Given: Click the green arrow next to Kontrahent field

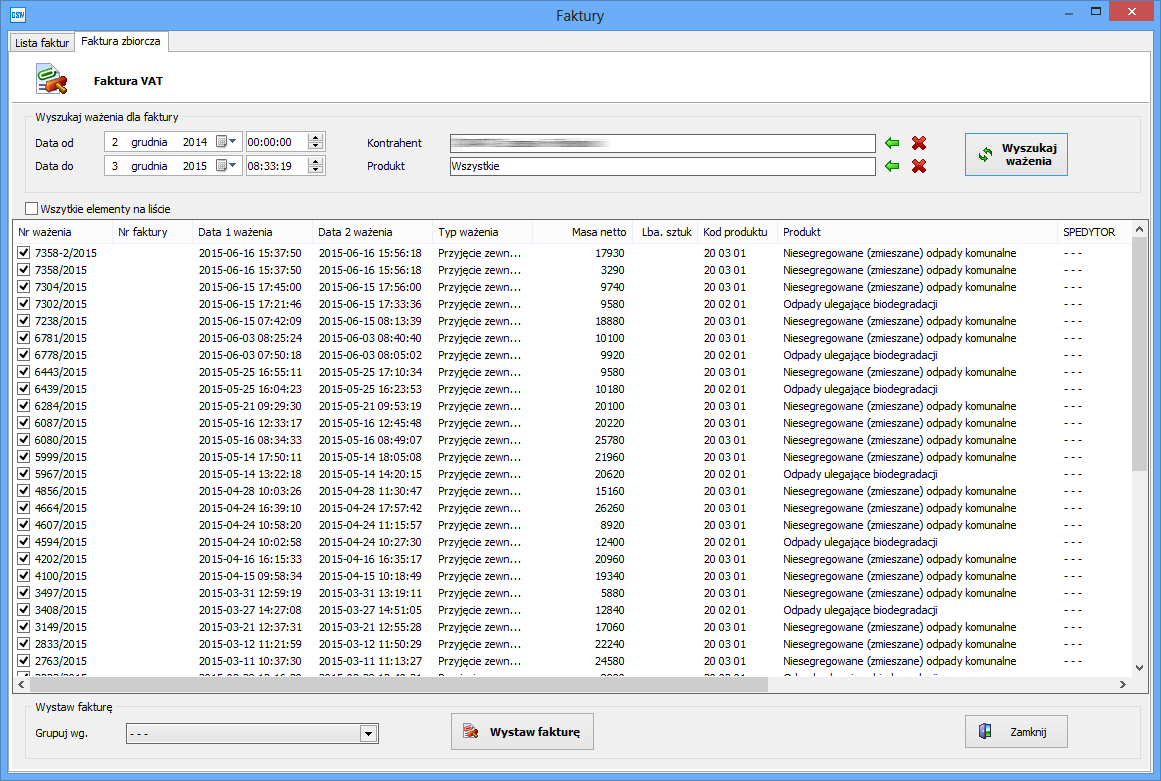Looking at the screenshot, I should (x=892, y=143).
